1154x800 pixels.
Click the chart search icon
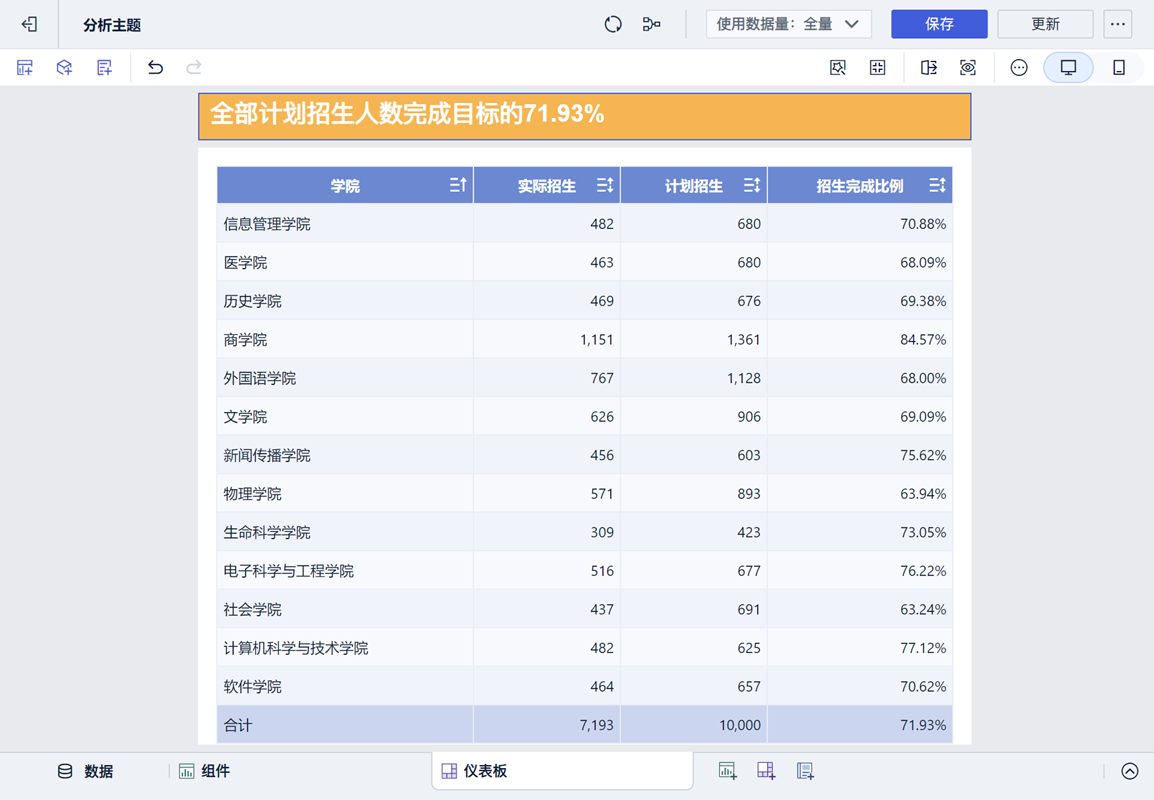pos(838,68)
